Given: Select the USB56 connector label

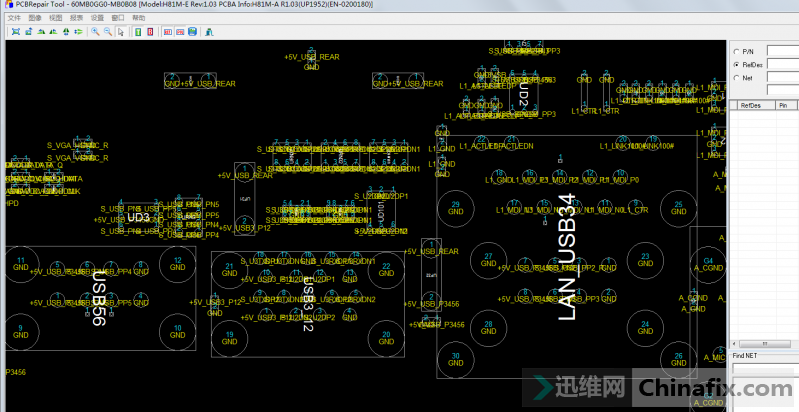Looking at the screenshot, I should [98, 298].
